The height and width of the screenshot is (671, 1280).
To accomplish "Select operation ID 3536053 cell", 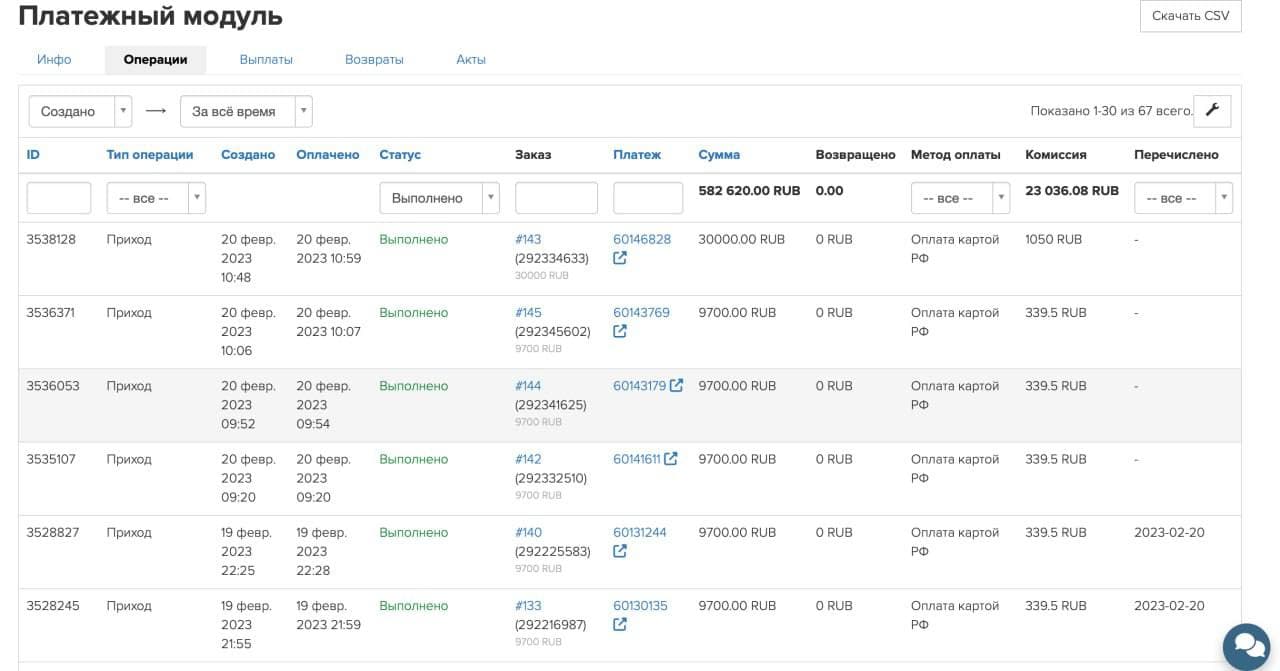I will click(53, 385).
